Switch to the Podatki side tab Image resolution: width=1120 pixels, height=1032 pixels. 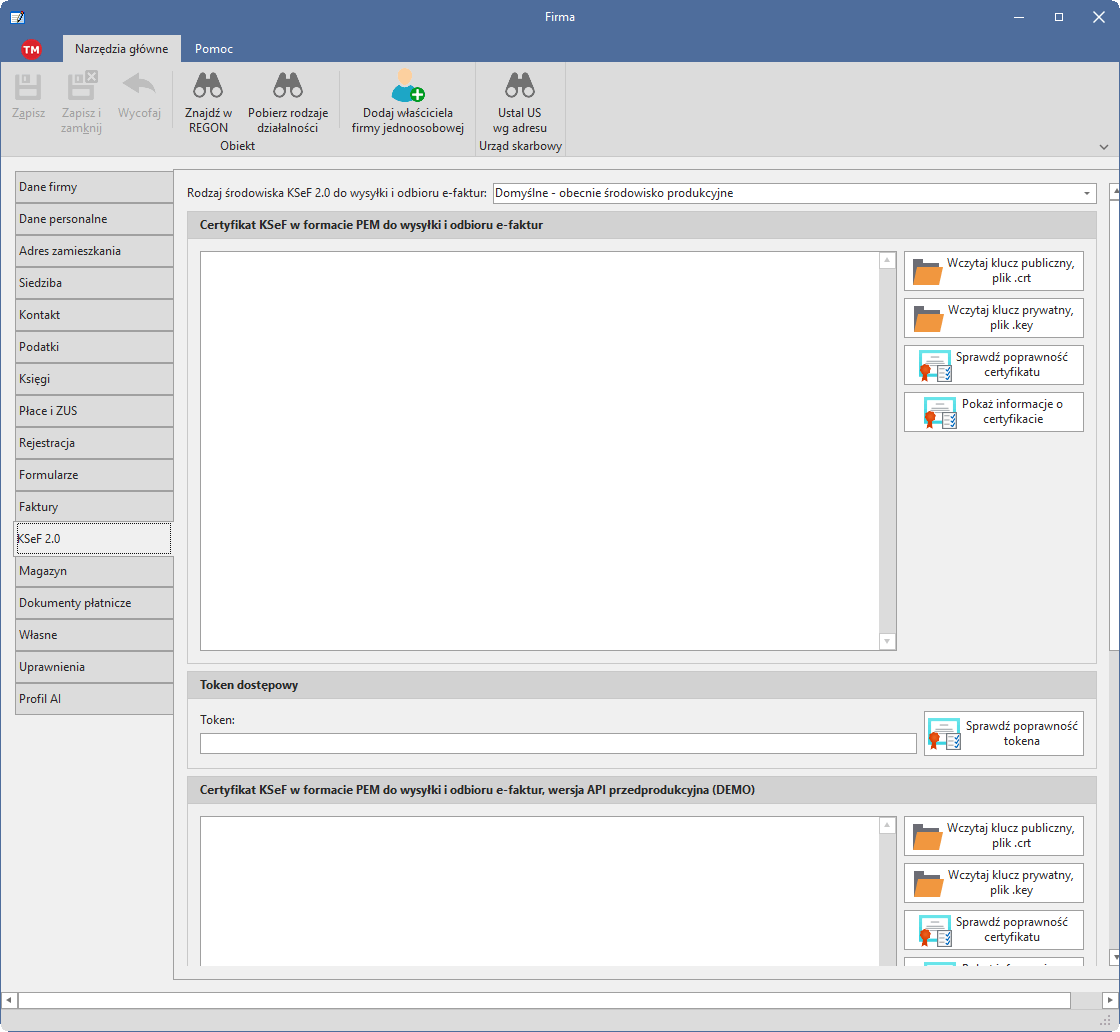point(94,347)
